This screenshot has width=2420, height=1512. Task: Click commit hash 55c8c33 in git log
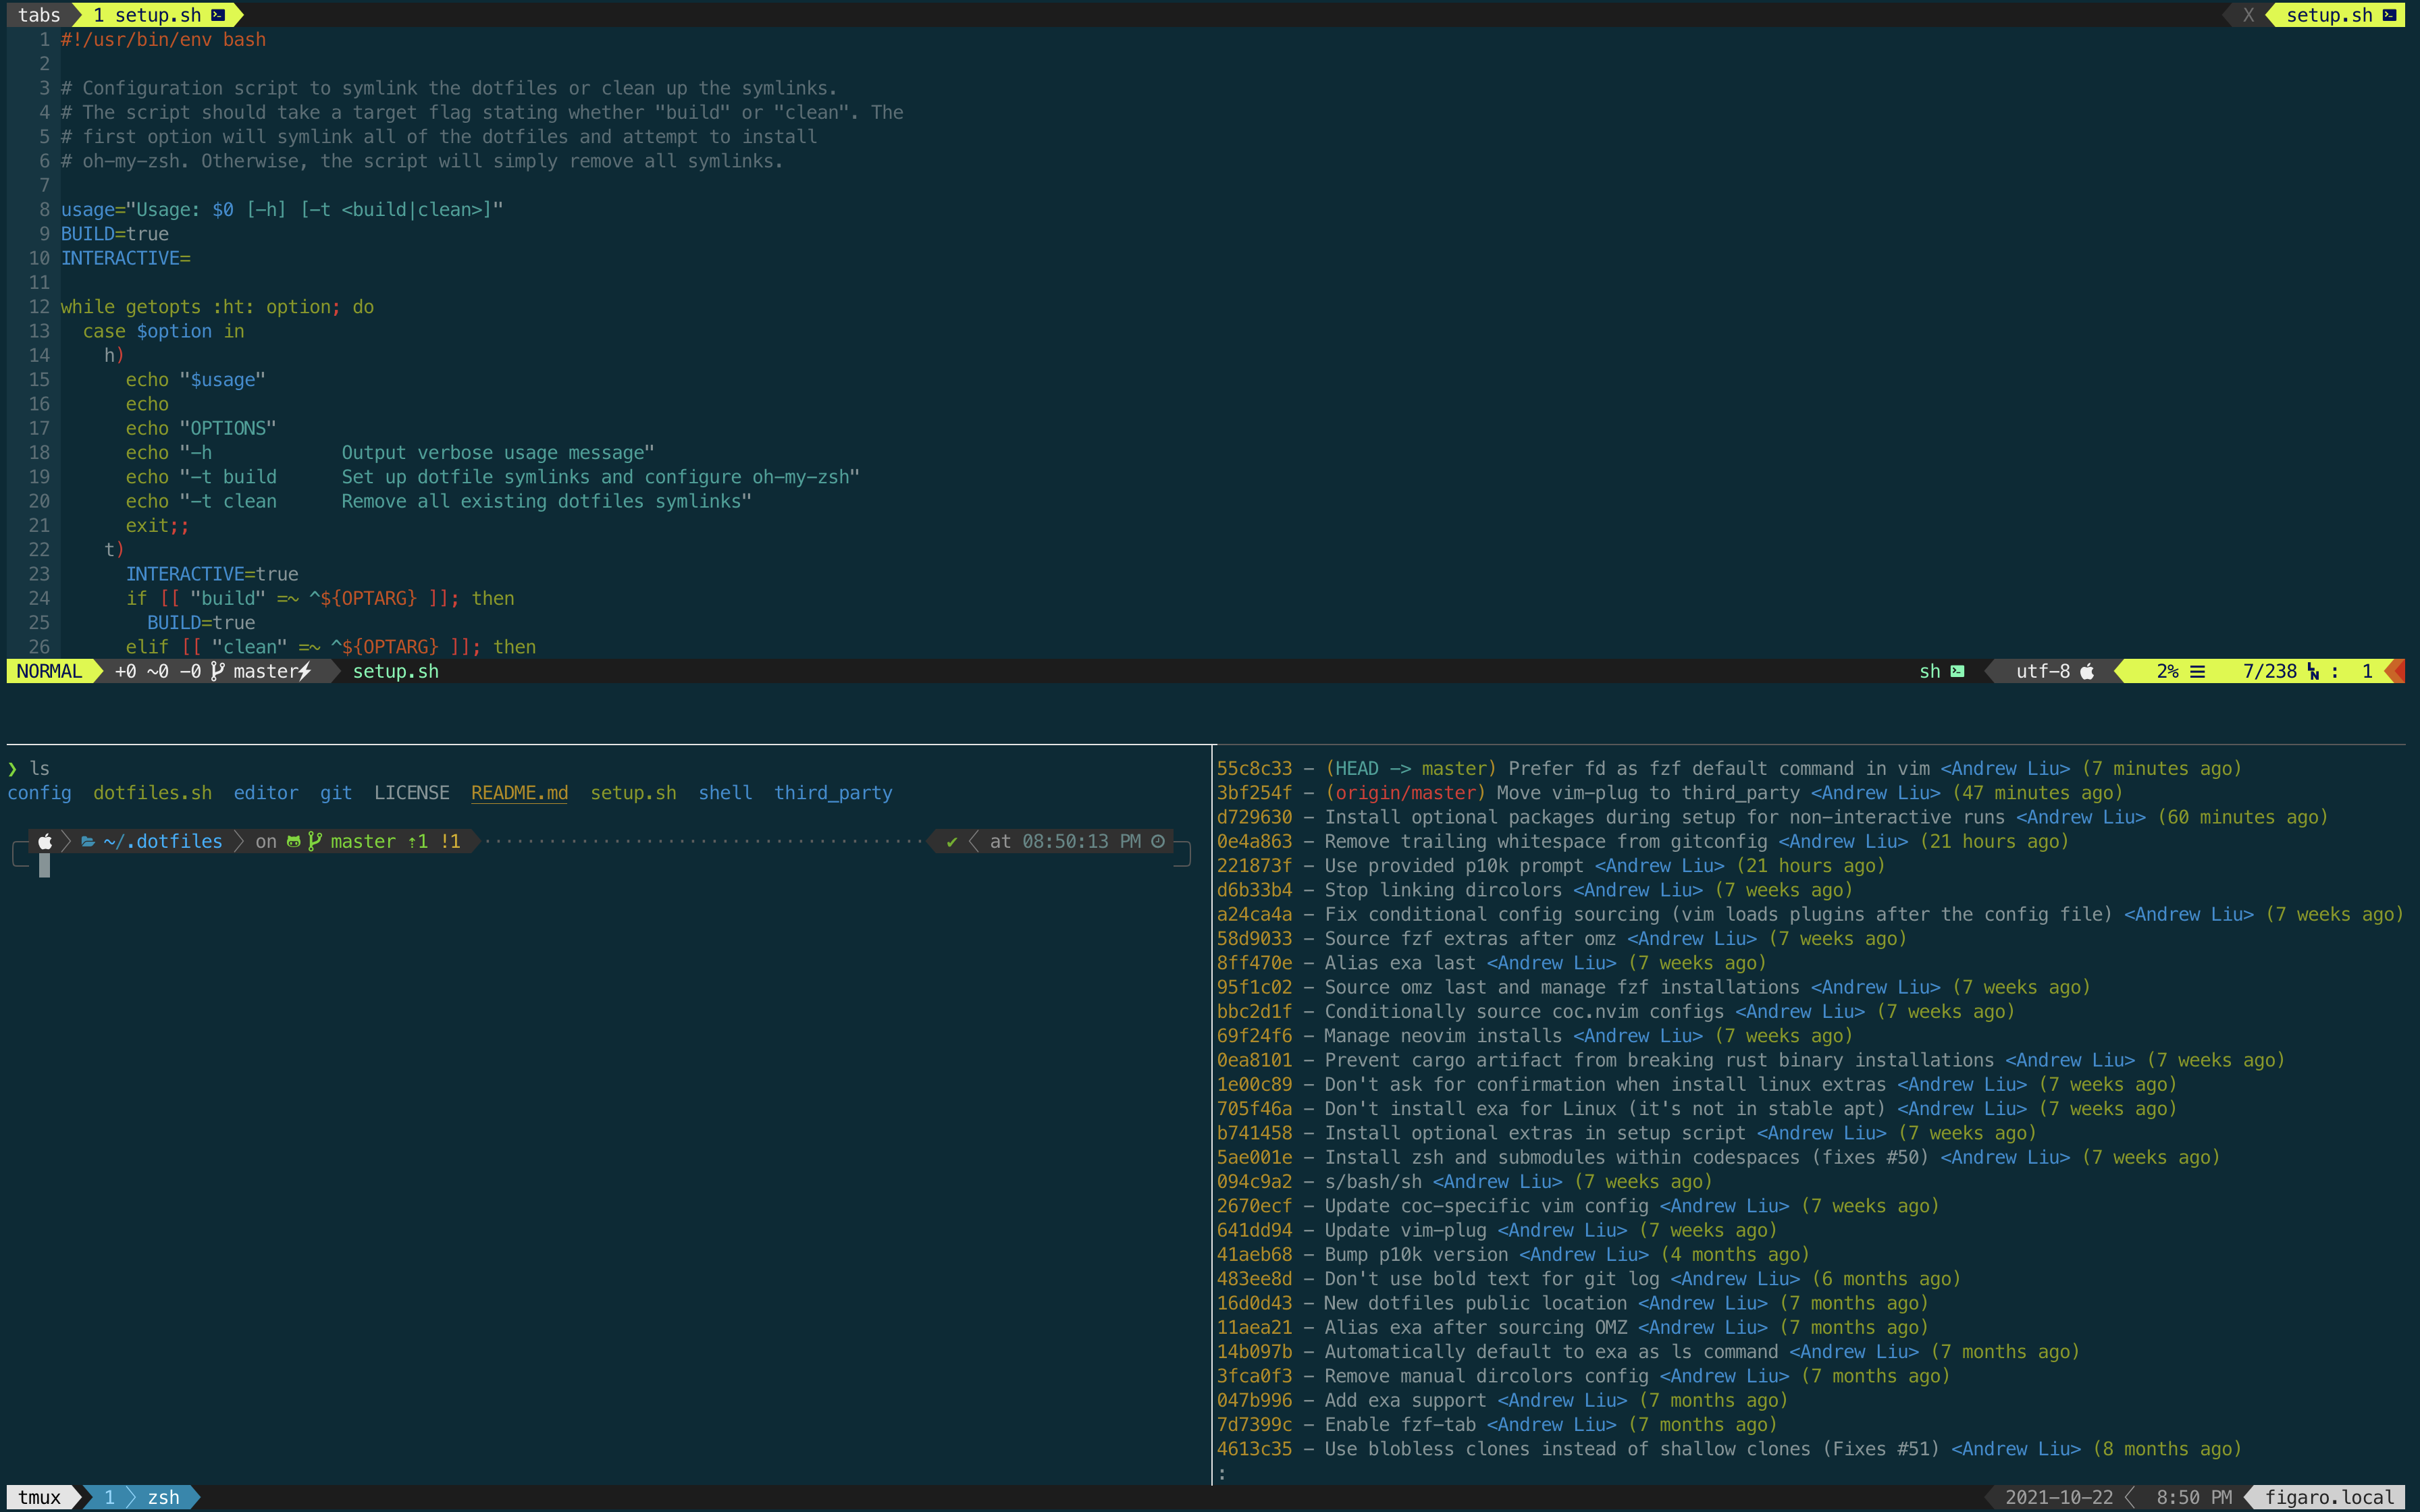[x=1254, y=768]
